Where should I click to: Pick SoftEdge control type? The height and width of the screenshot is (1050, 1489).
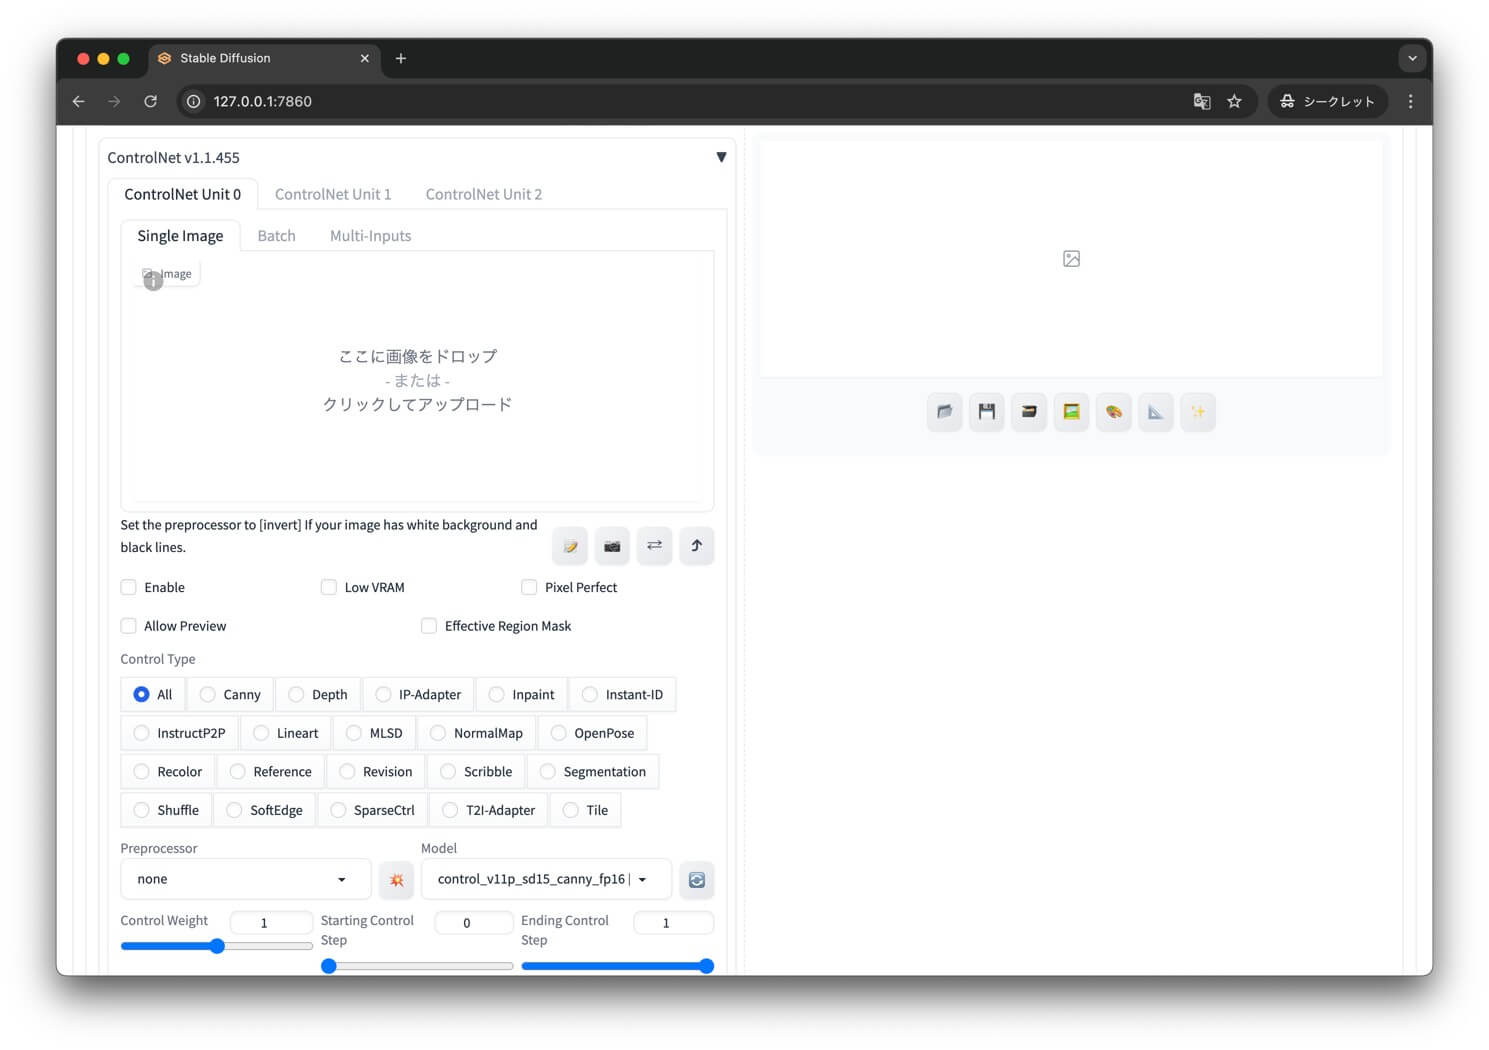tap(264, 810)
